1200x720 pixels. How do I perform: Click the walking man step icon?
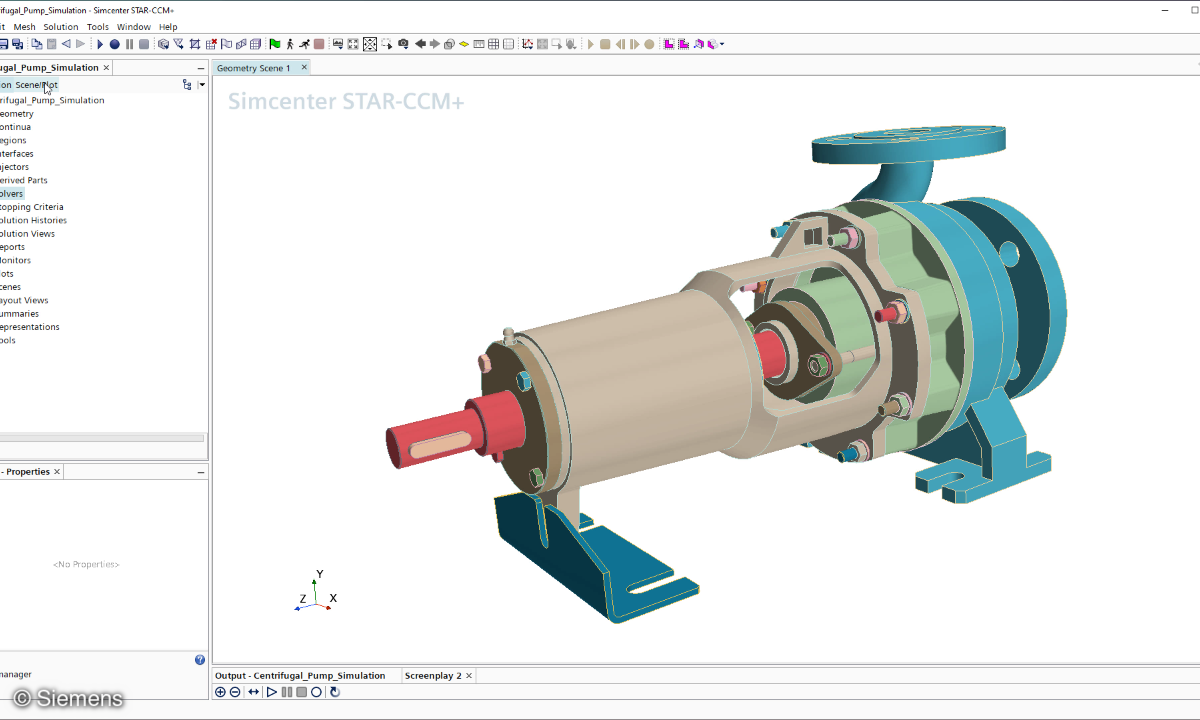click(x=290, y=44)
